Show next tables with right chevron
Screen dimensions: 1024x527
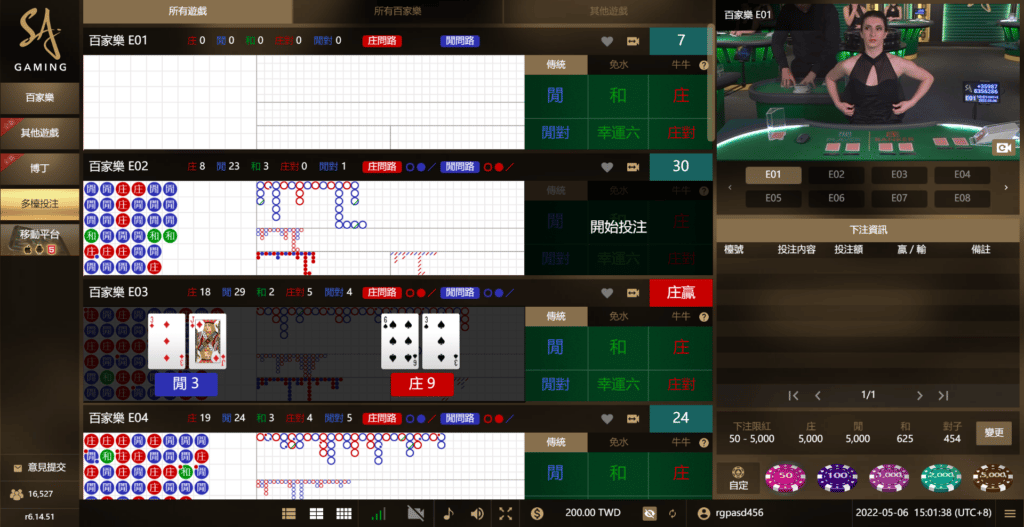click(1005, 187)
